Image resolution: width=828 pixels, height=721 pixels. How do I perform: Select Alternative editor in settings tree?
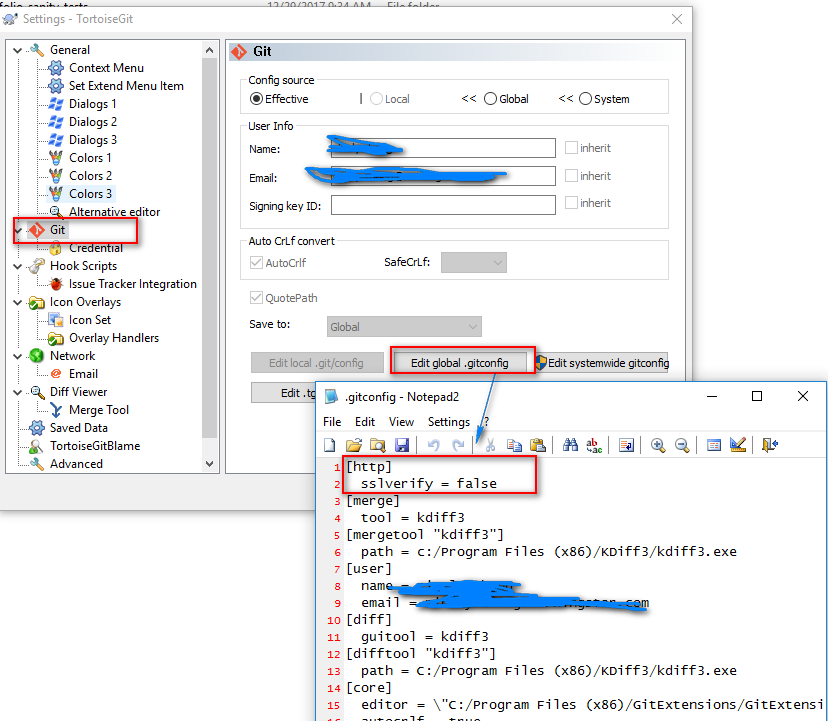coord(115,212)
